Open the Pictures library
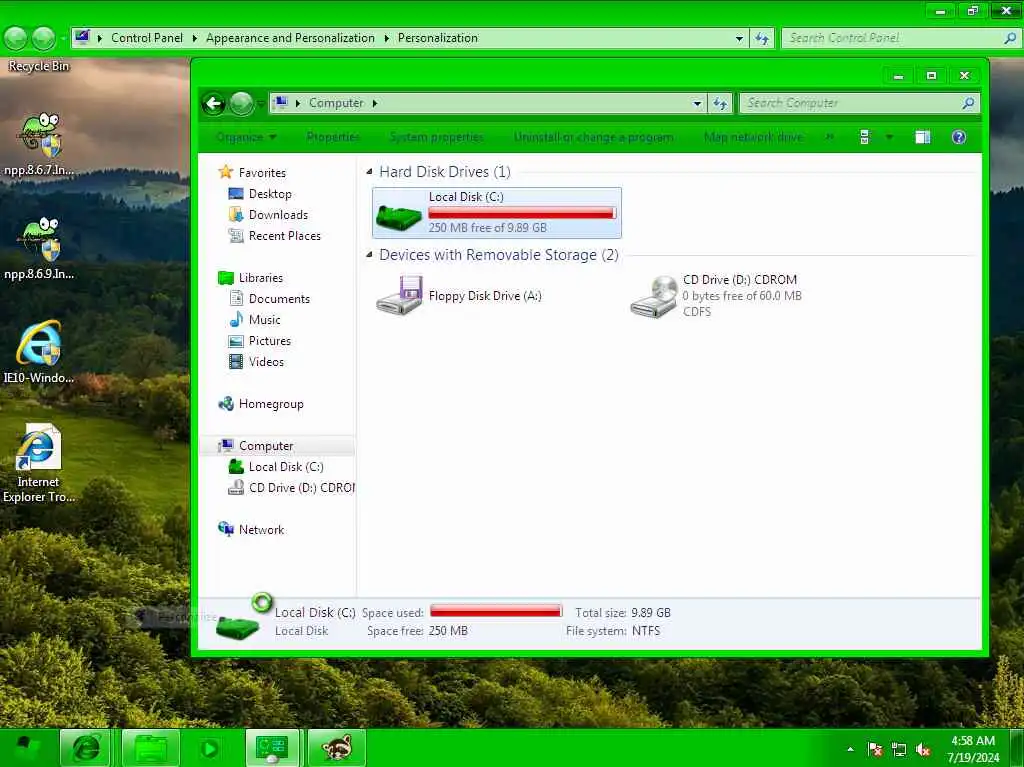Viewport: 1024px width, 767px height. (x=269, y=341)
